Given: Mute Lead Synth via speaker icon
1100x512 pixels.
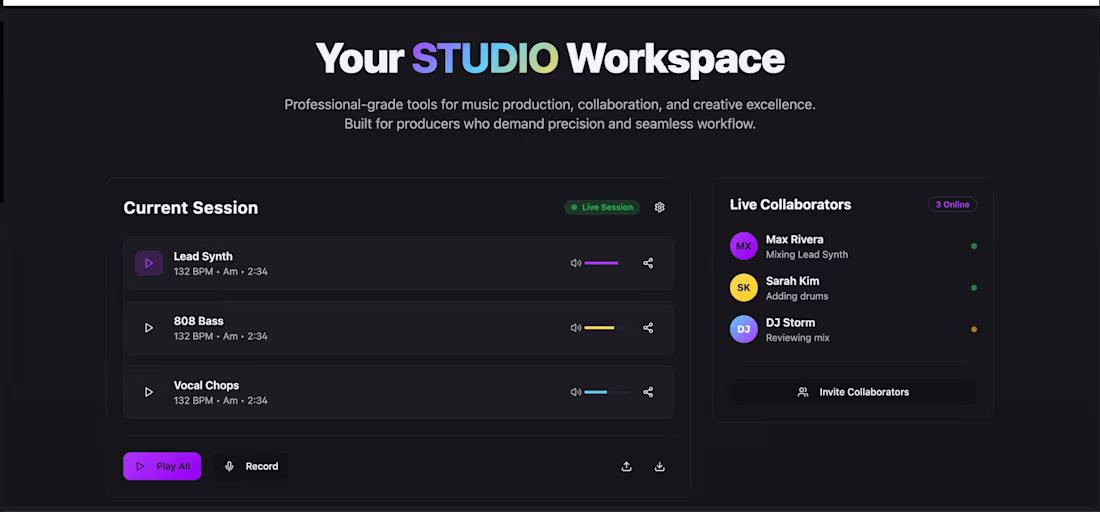Looking at the screenshot, I should 576,263.
